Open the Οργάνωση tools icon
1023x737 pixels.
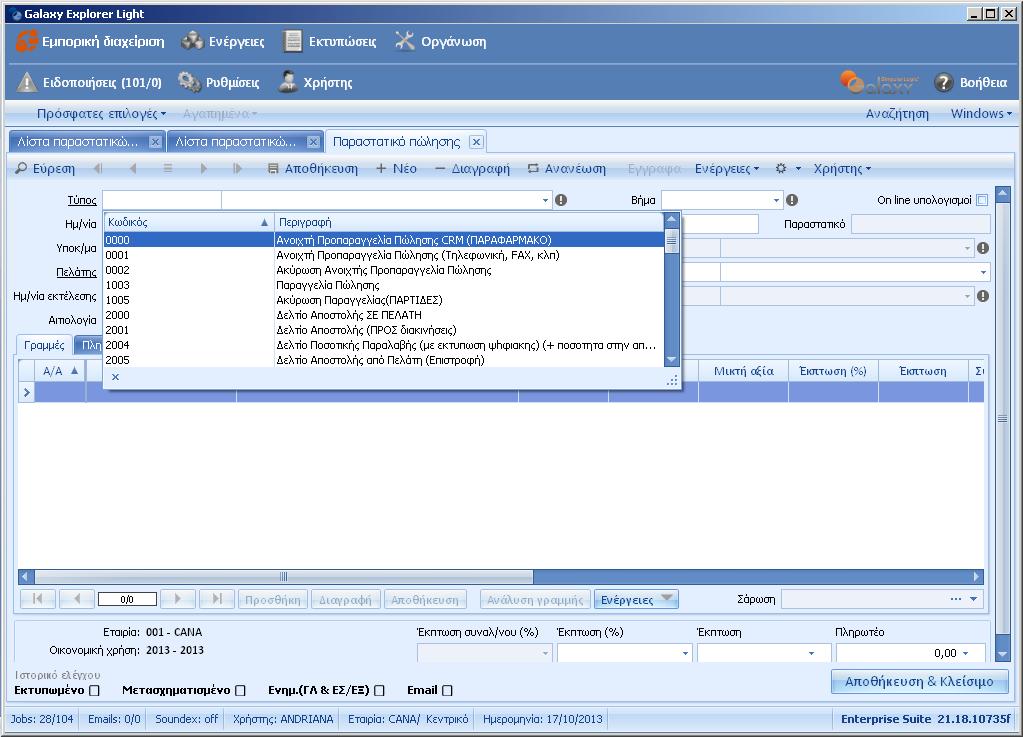coord(405,41)
